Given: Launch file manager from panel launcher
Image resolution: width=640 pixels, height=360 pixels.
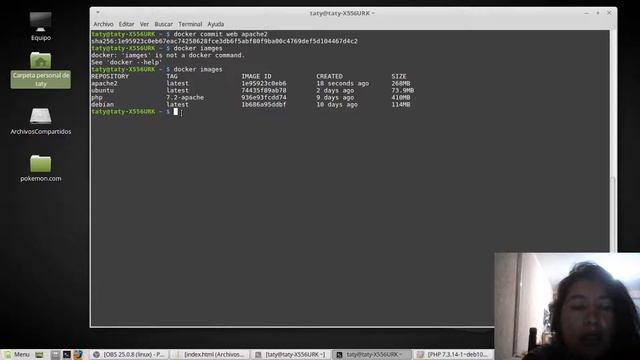Looking at the screenshot, I should tap(56, 355).
